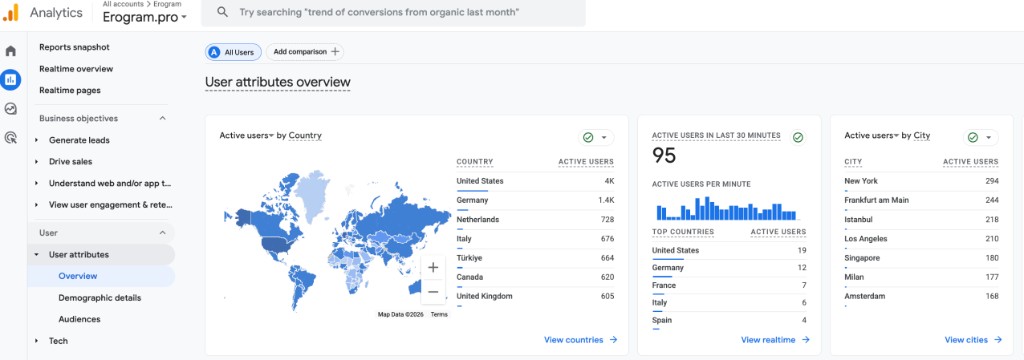Open the Explore icon in left rail
Screen dimensions: 1024x360
(x=10, y=108)
